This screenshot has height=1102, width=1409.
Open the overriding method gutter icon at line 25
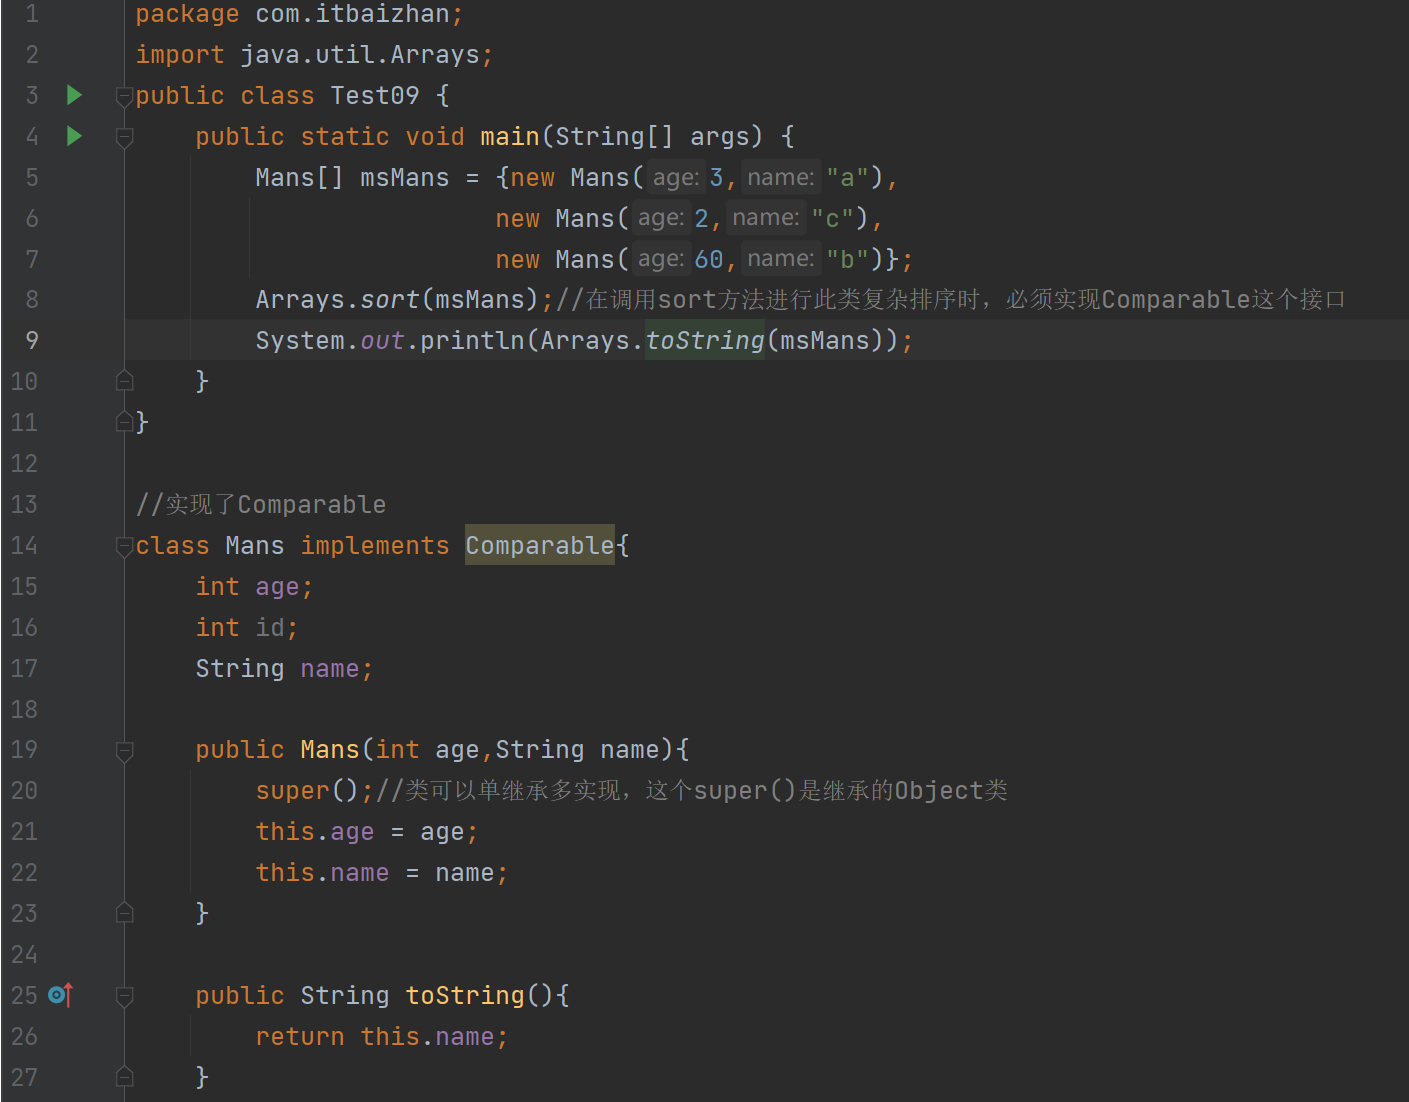pos(61,995)
